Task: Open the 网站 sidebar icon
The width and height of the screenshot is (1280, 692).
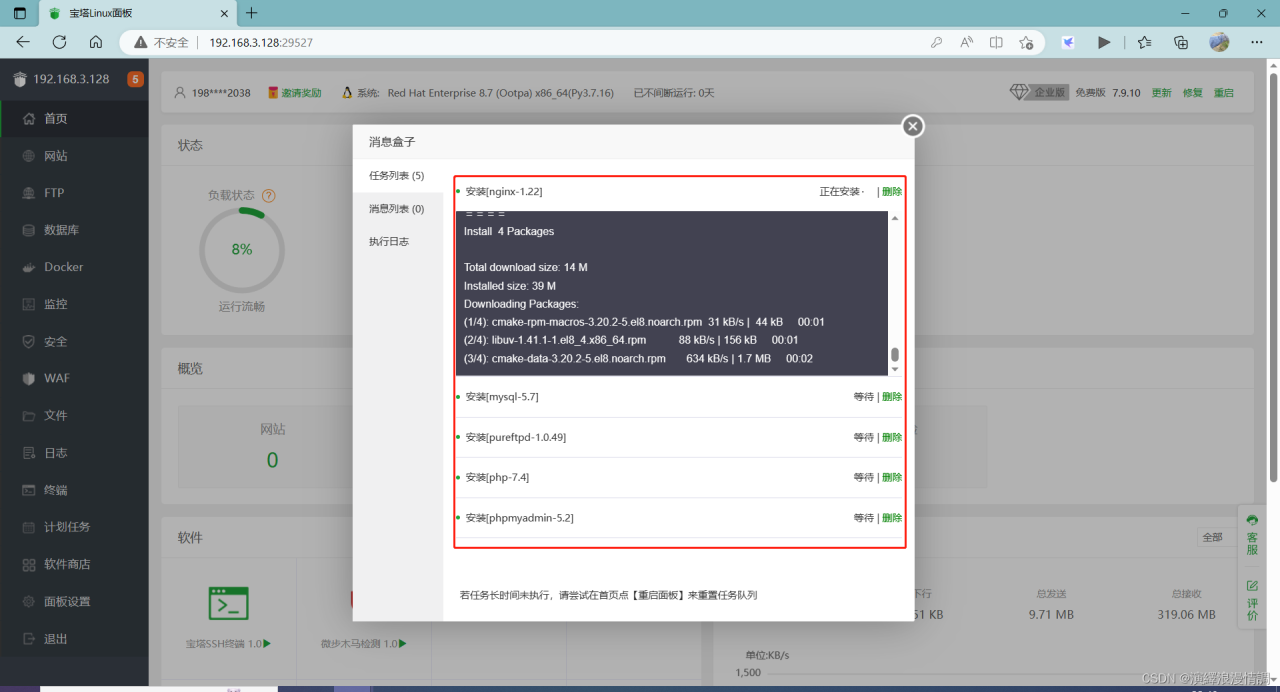Action: tap(28, 156)
